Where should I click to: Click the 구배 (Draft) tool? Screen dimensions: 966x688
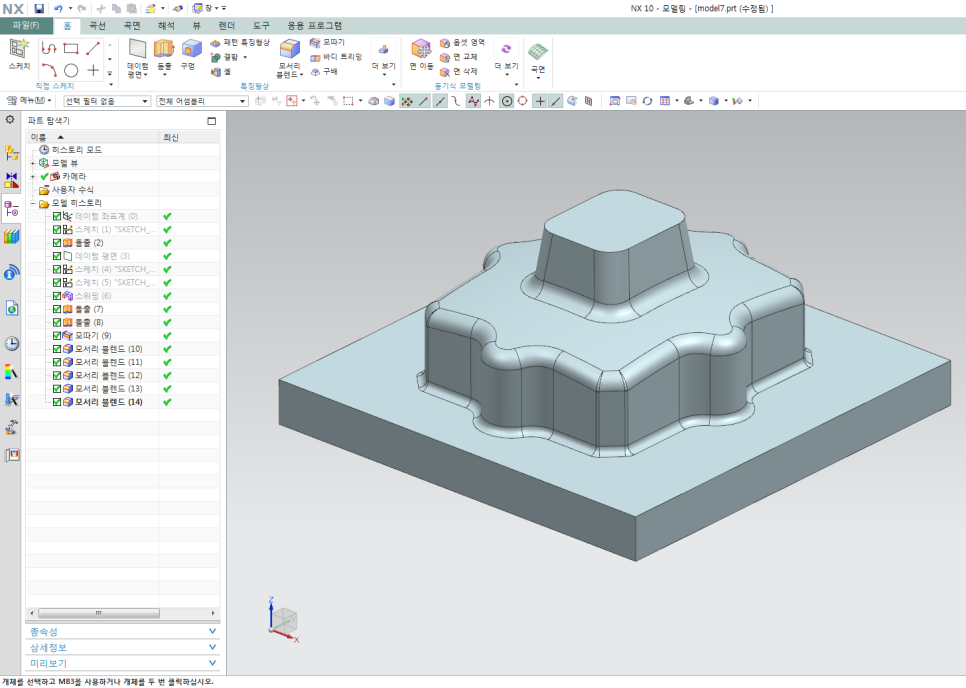pos(324,71)
